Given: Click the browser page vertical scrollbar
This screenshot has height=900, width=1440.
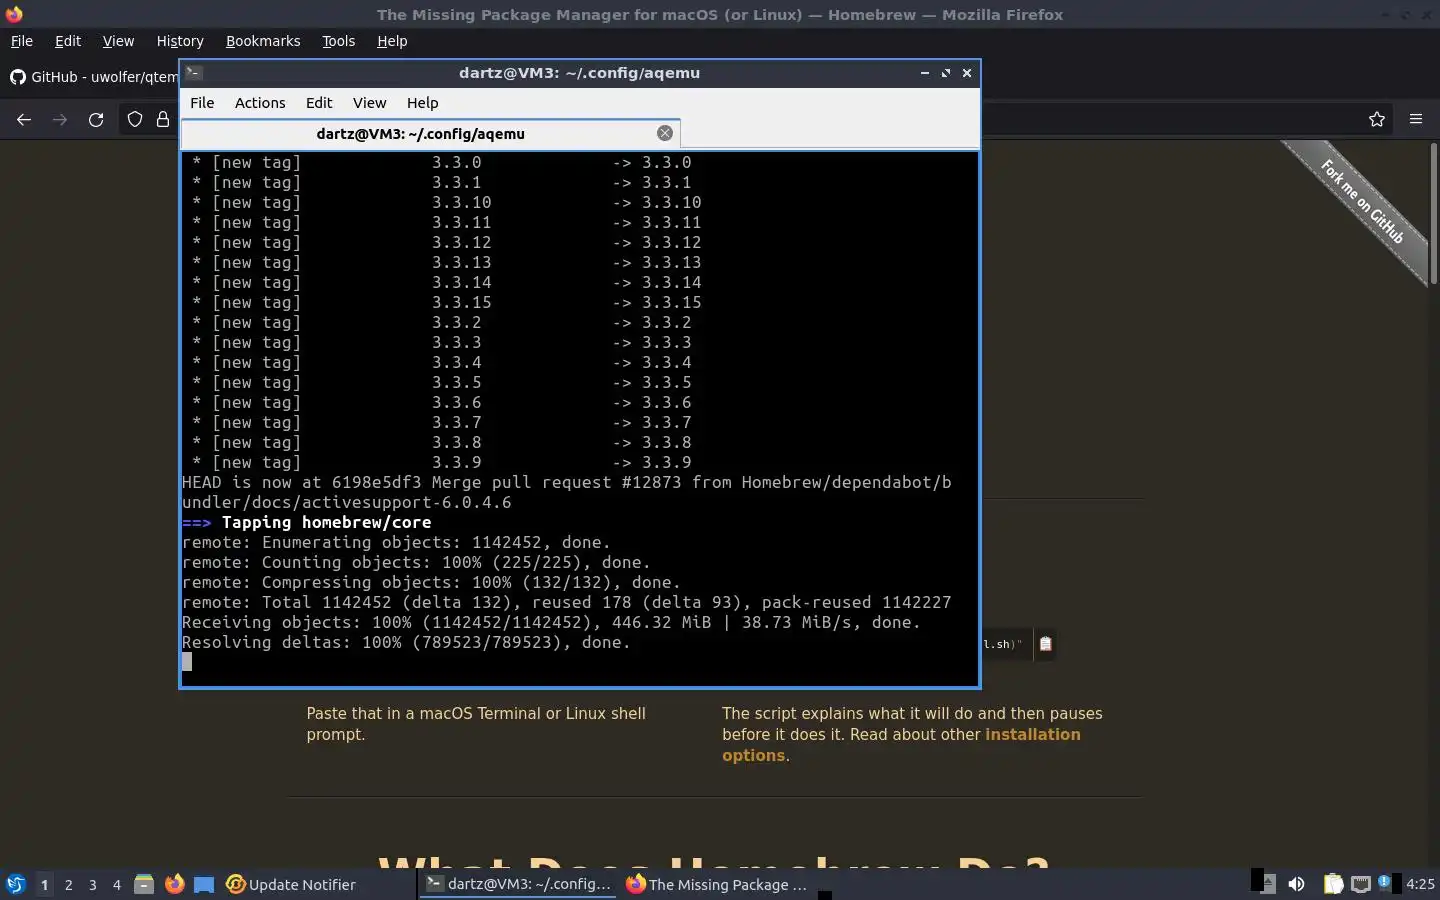Looking at the screenshot, I should (1433, 215).
